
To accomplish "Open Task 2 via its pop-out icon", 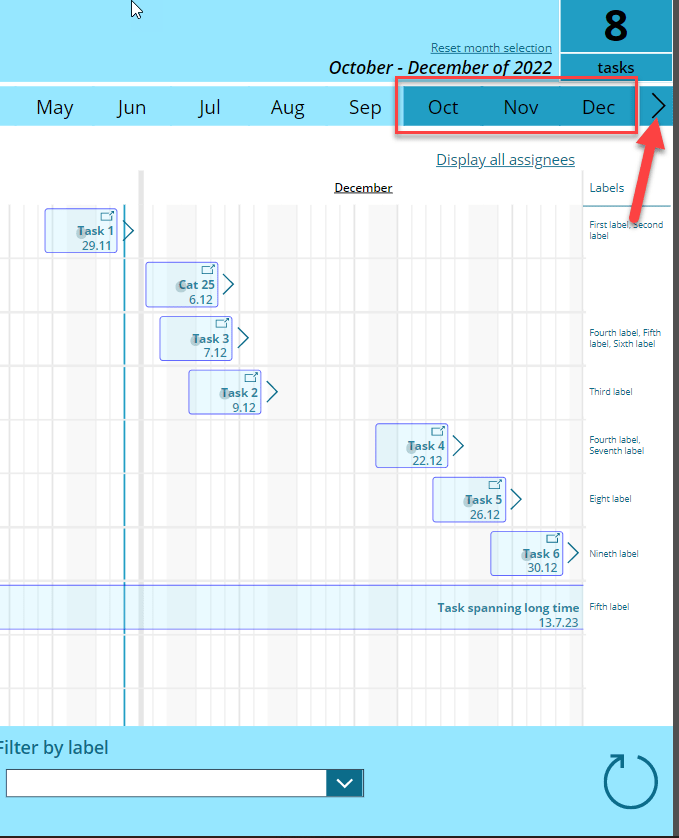I will click(x=252, y=378).
